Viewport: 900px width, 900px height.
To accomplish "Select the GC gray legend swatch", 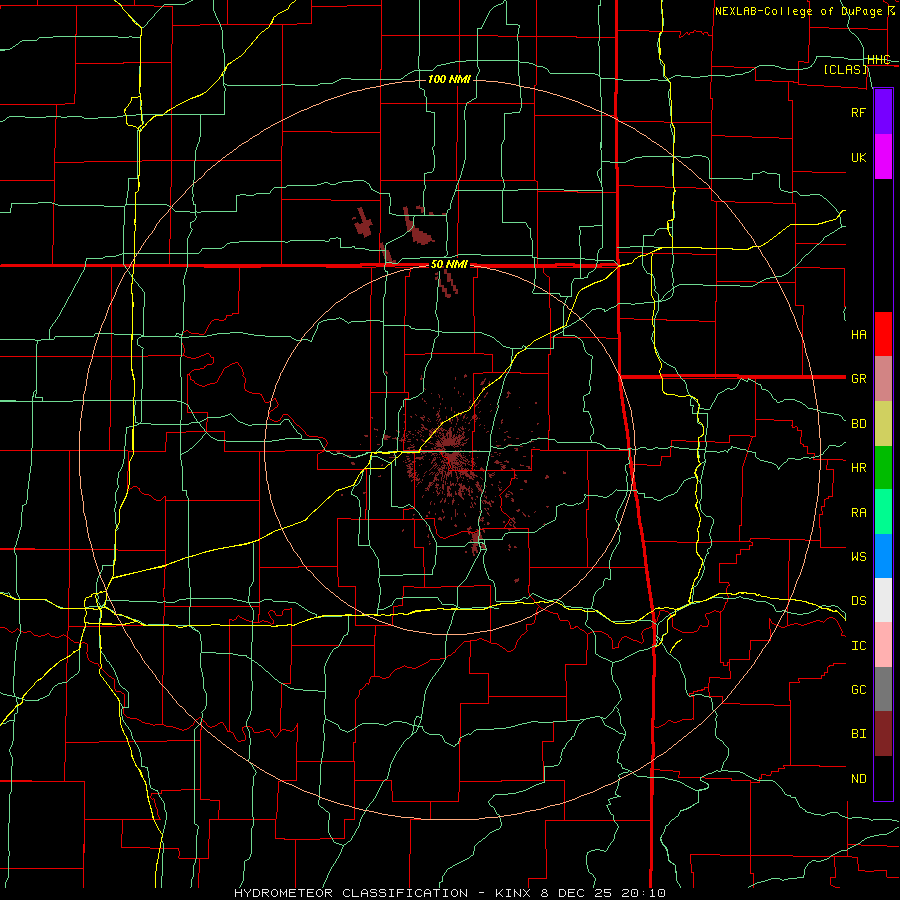I will [x=883, y=689].
